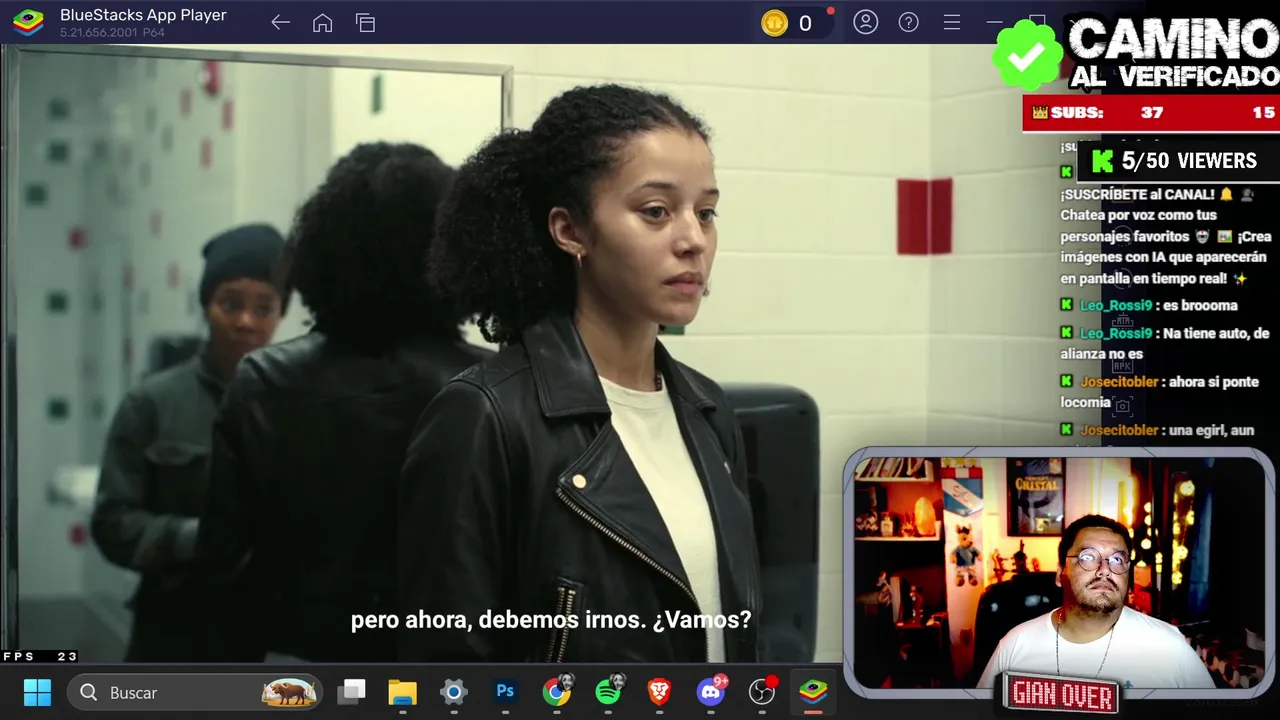Open Settings gear app in taskbar
The image size is (1280, 720).
[x=453, y=692]
